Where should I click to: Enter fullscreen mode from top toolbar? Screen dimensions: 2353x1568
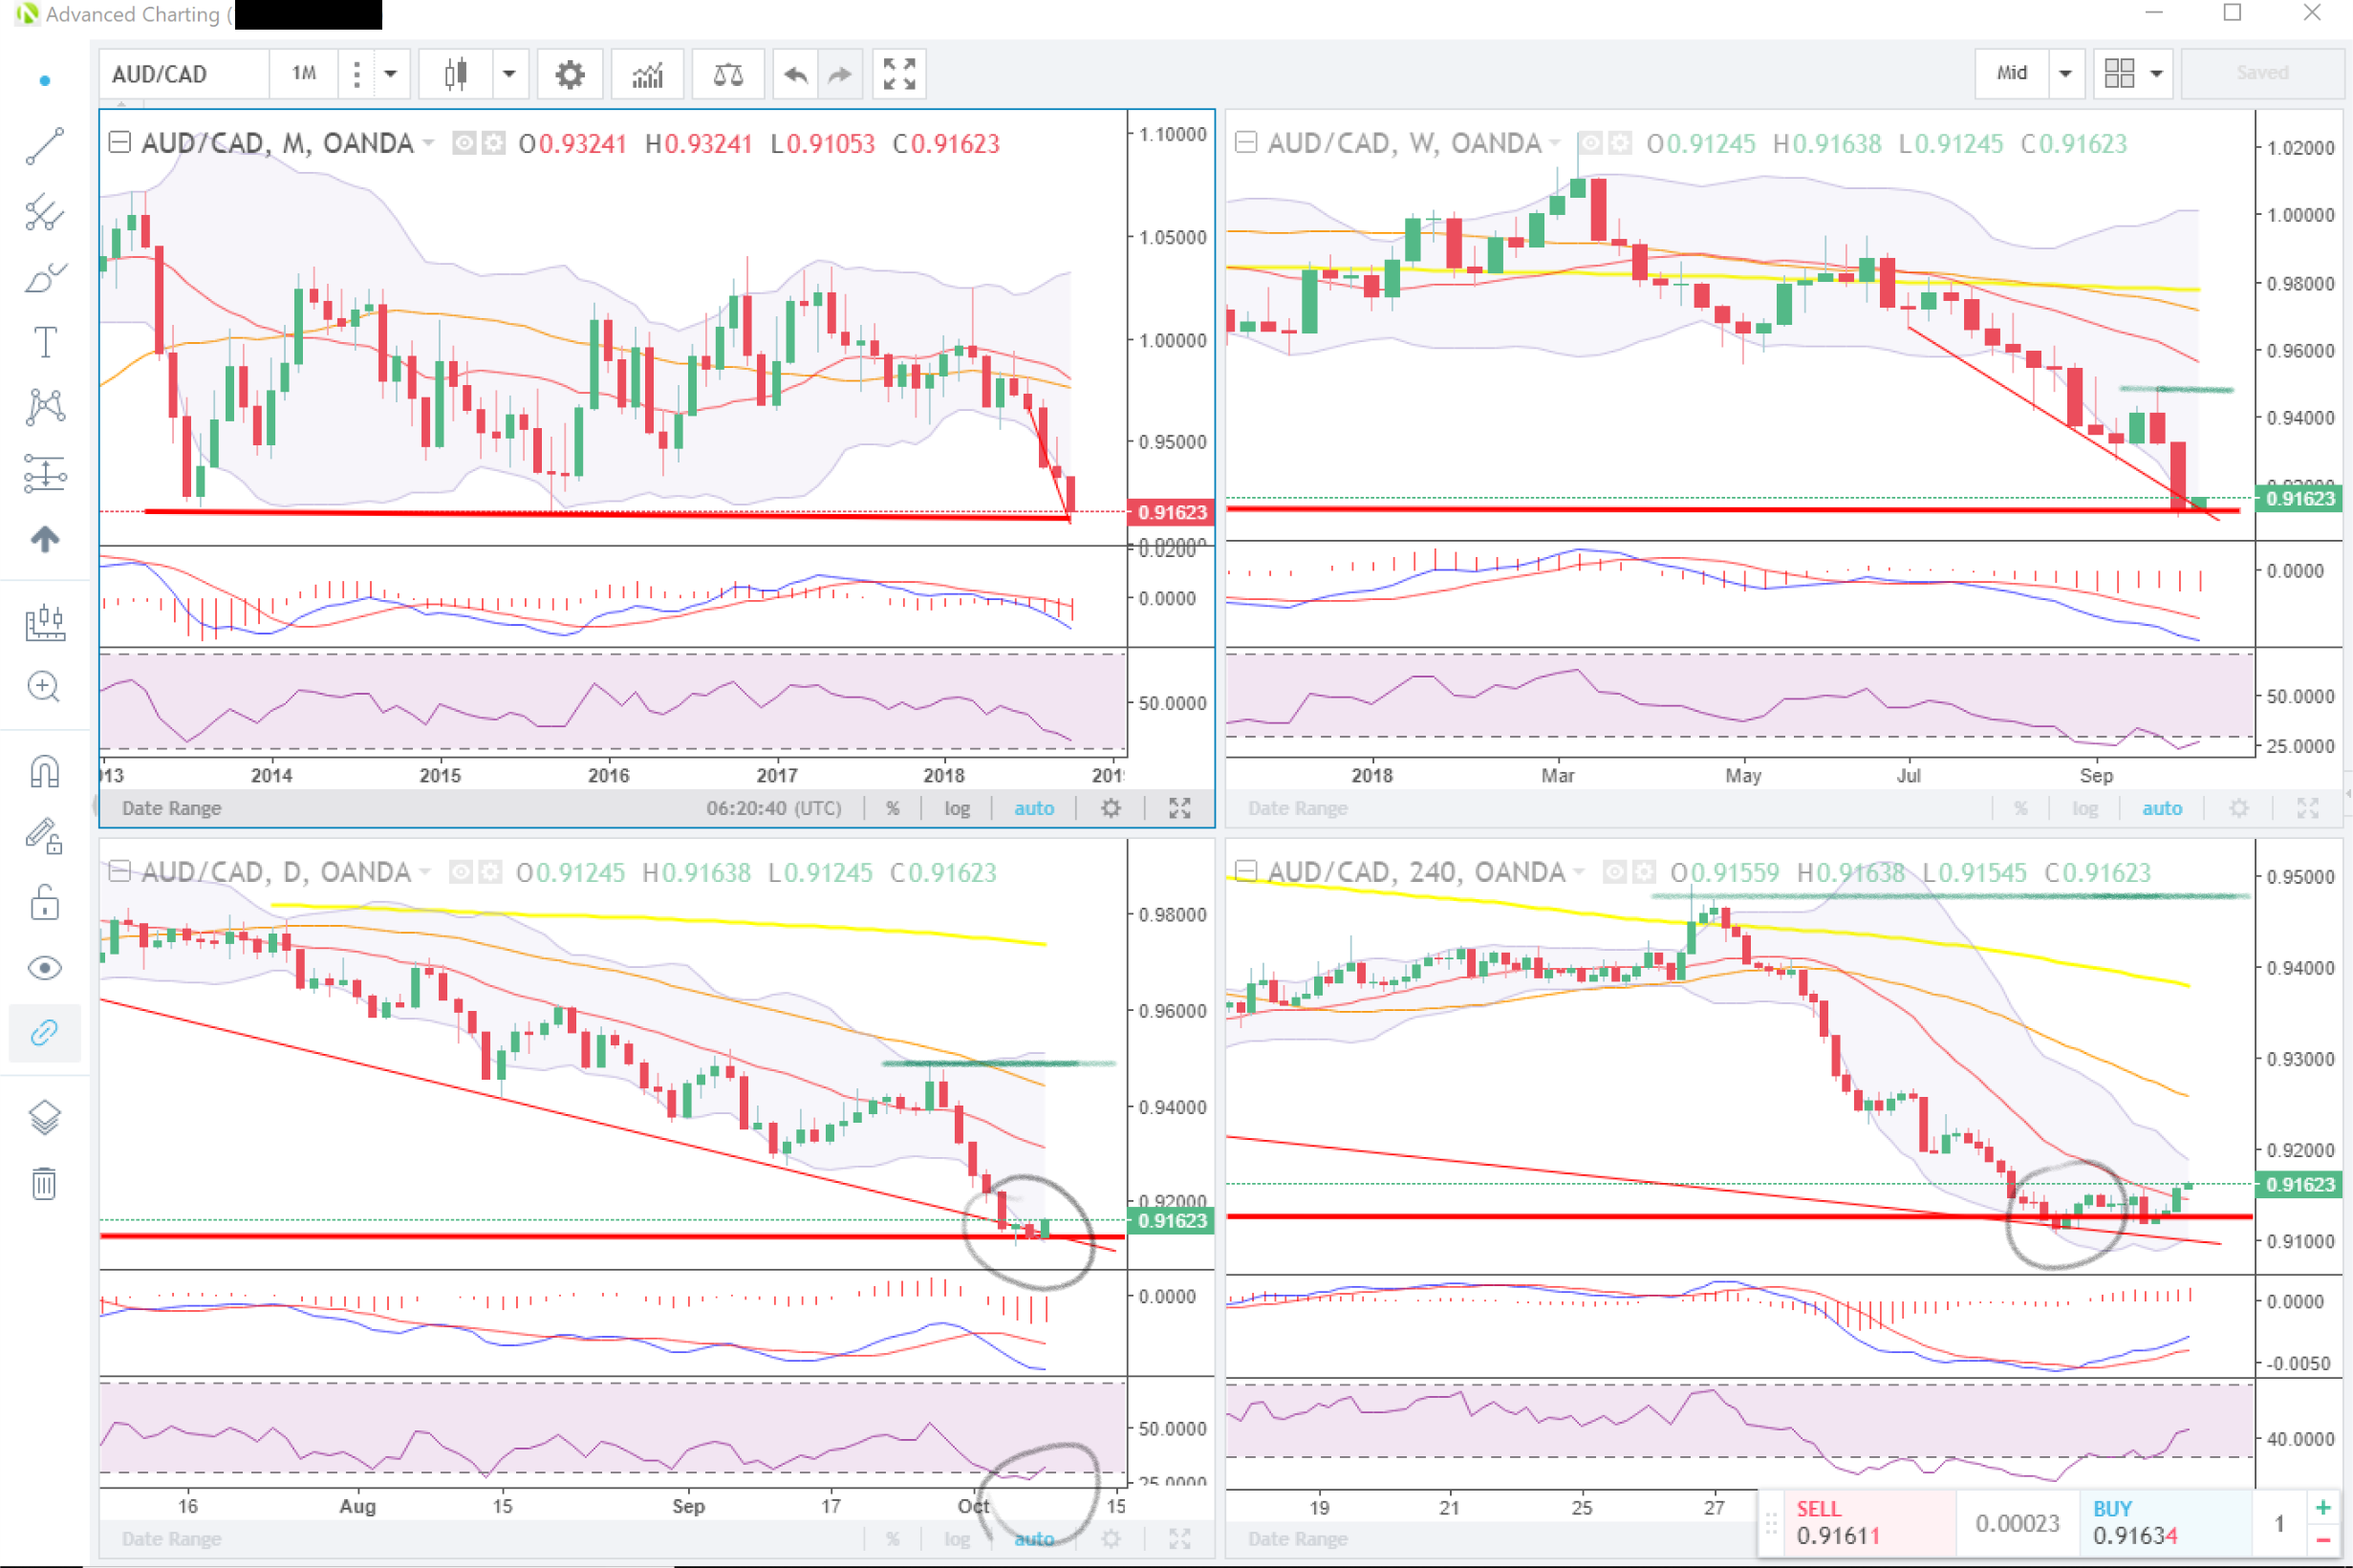click(x=898, y=74)
